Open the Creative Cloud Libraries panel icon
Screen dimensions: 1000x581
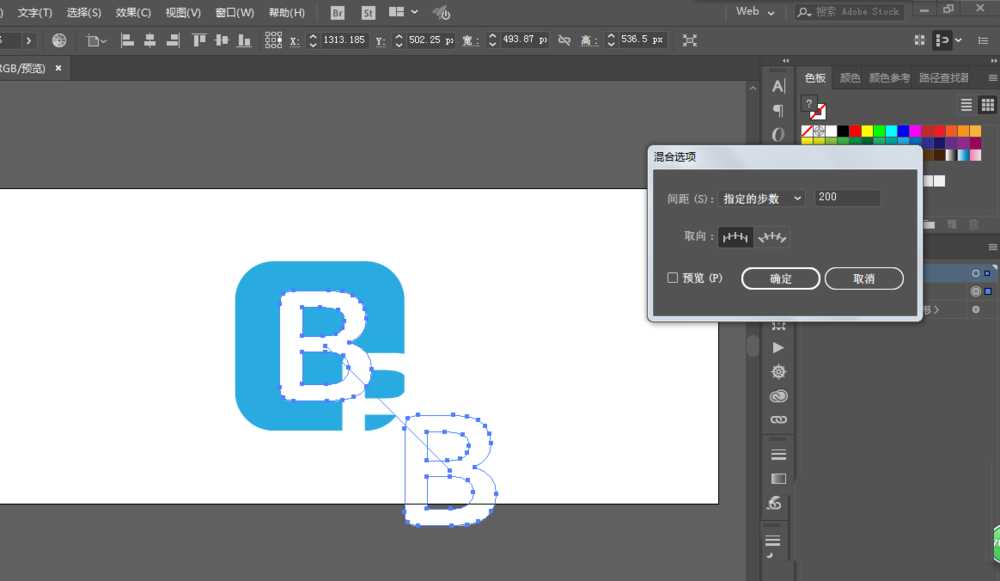pyautogui.click(x=778, y=396)
